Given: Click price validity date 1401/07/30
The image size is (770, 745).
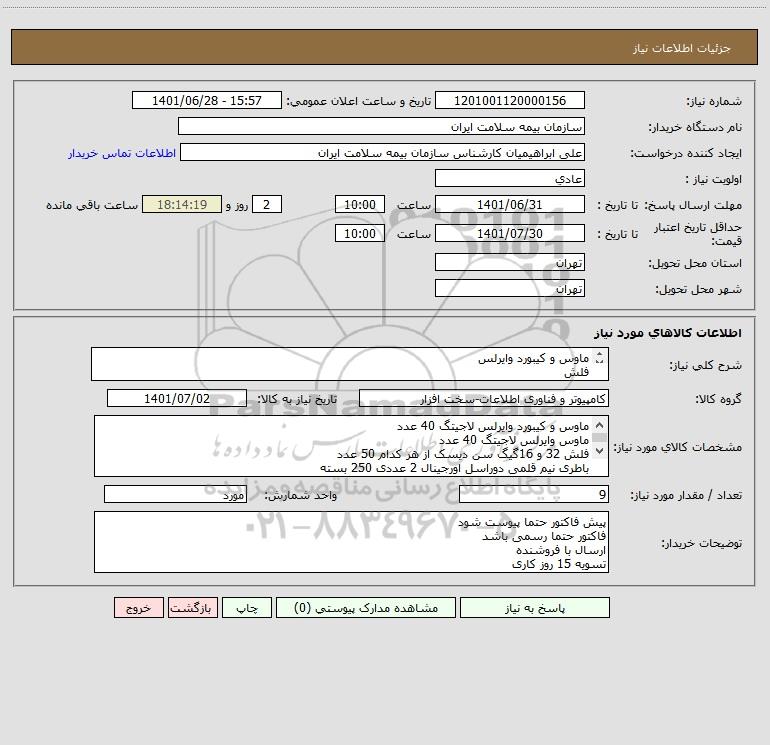Looking at the screenshot, I should coord(510,233).
